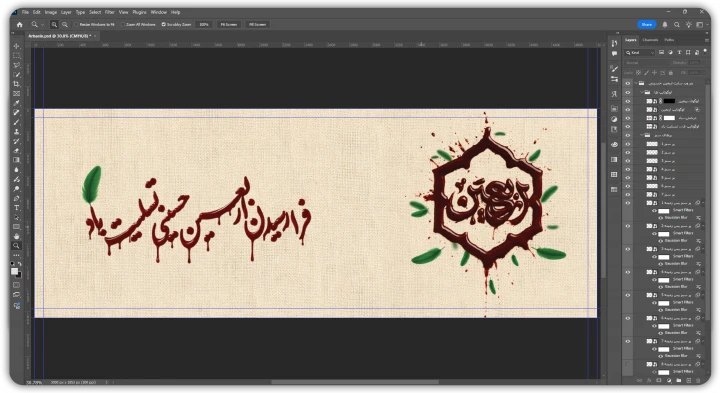Select the Hand tool
Image resolution: width=720 pixels, height=393 pixels.
(17, 236)
